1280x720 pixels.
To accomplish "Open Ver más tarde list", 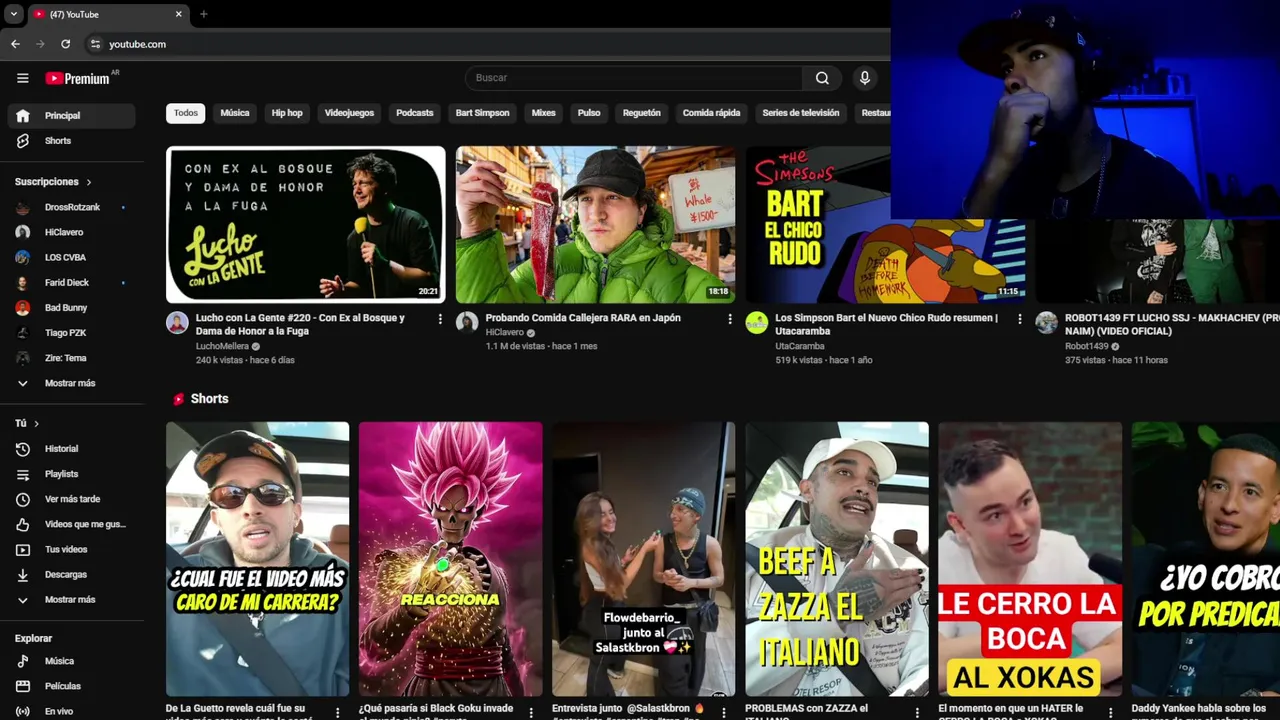I will point(70,499).
